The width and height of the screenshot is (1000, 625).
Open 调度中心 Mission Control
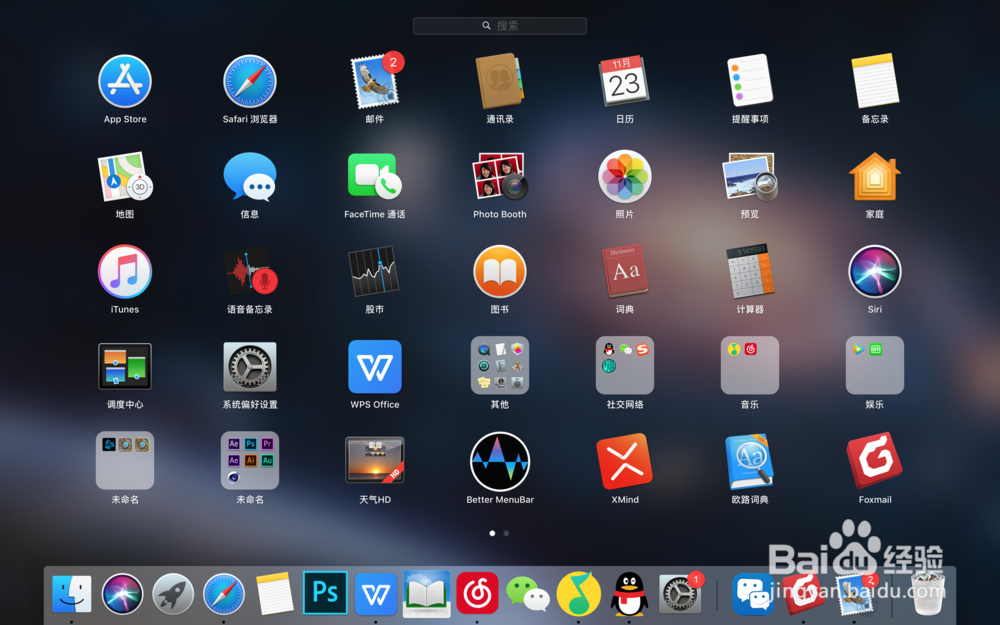click(125, 366)
